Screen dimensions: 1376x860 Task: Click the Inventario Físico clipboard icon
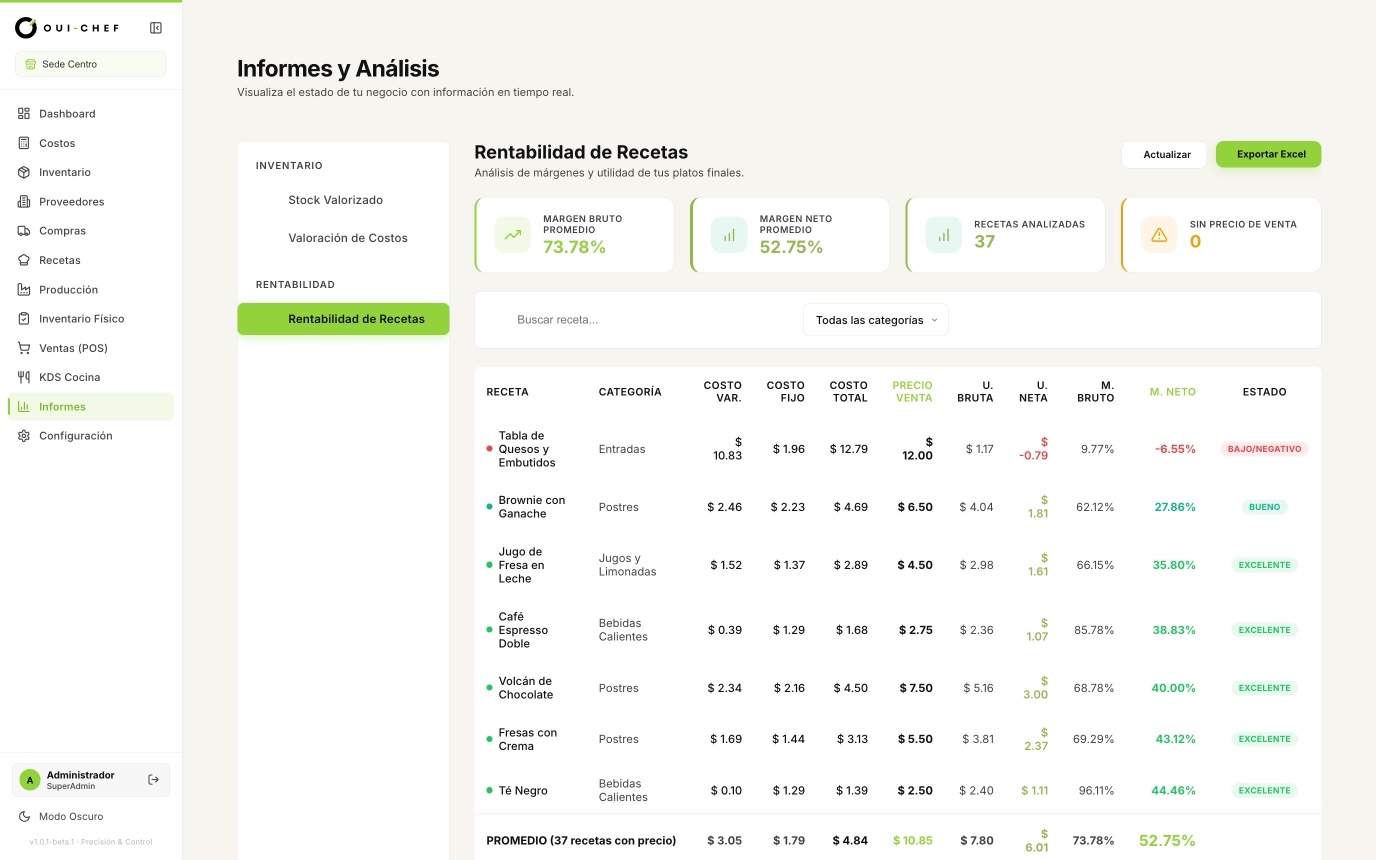click(x=24, y=319)
